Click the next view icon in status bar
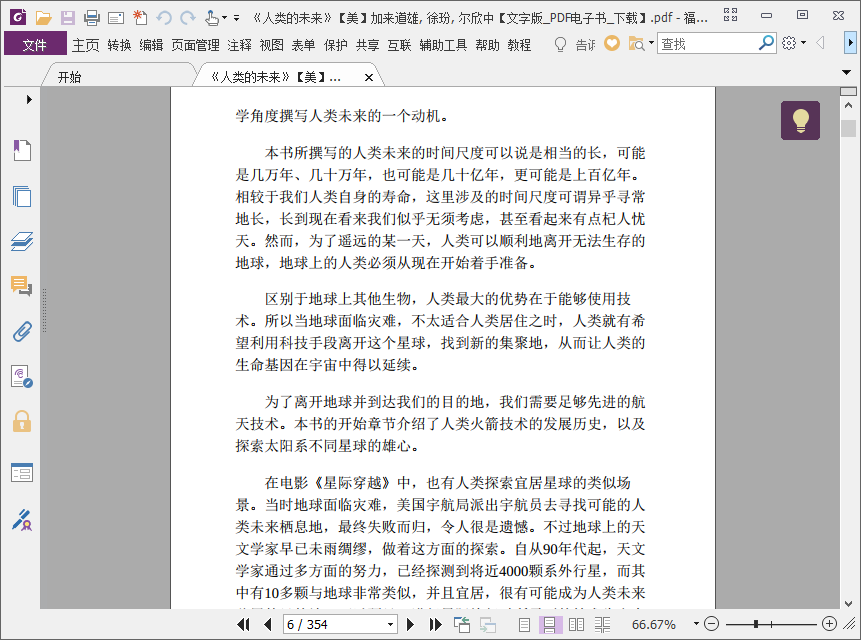This screenshot has width=861, height=640. 488,625
